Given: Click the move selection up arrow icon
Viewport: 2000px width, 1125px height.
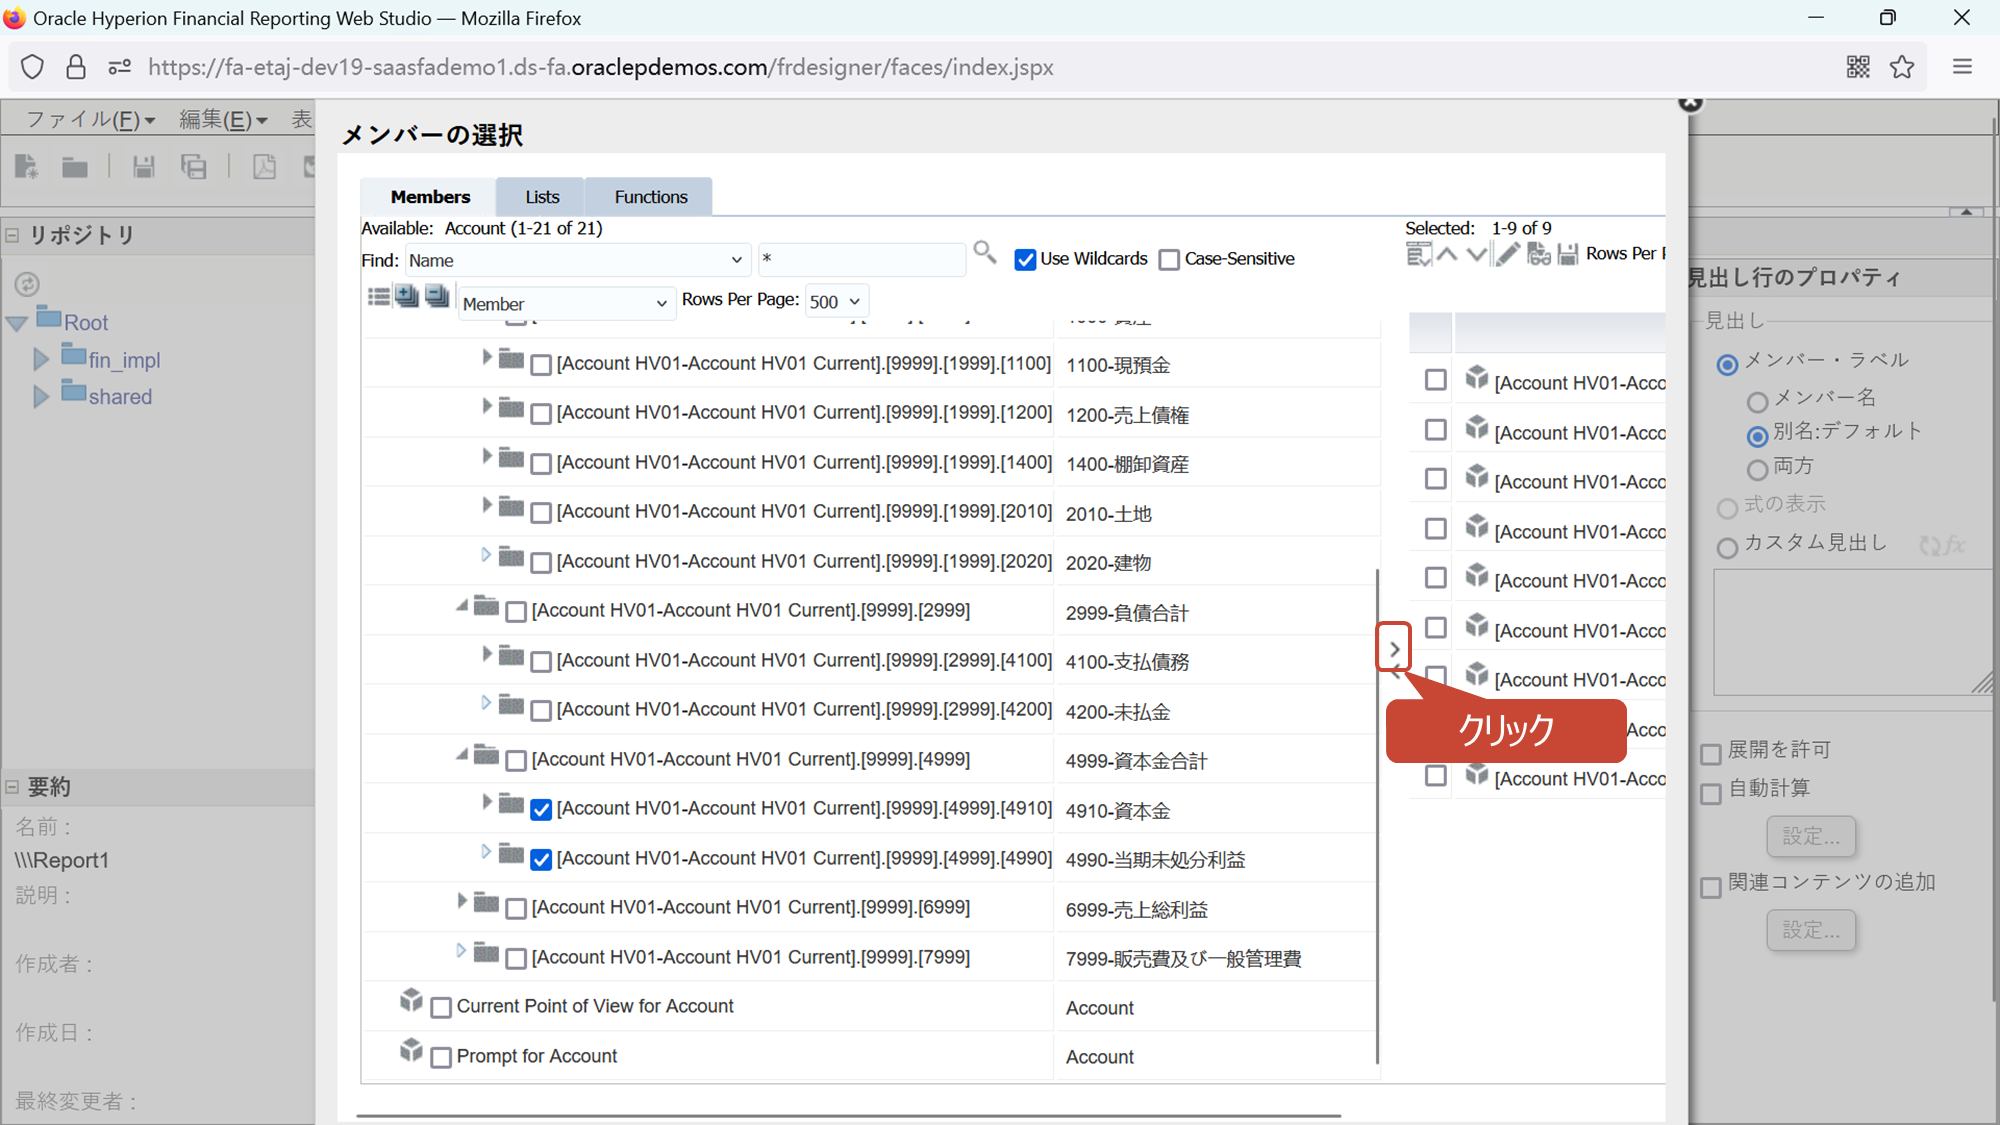Looking at the screenshot, I should (1447, 254).
